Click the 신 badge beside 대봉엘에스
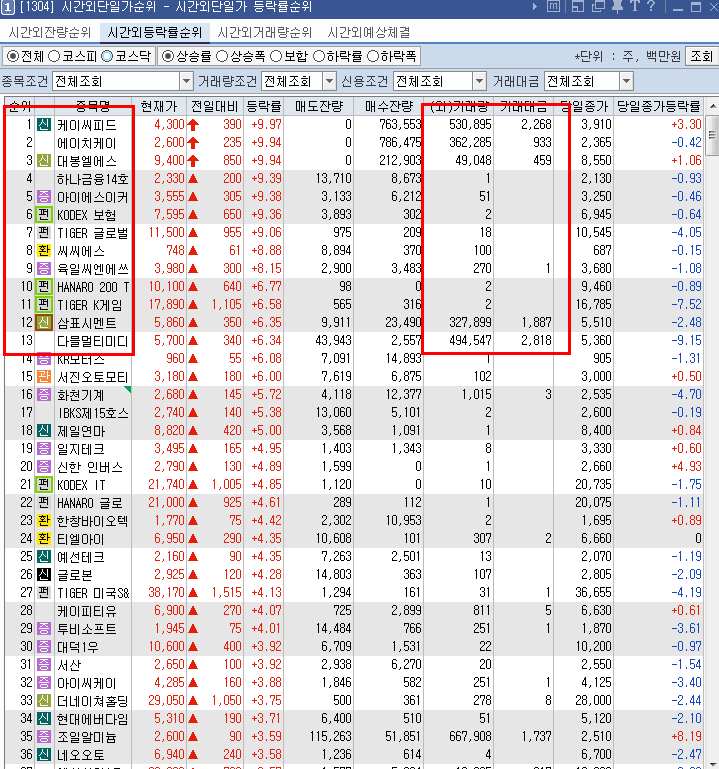This screenshot has width=719, height=769. tap(44, 160)
